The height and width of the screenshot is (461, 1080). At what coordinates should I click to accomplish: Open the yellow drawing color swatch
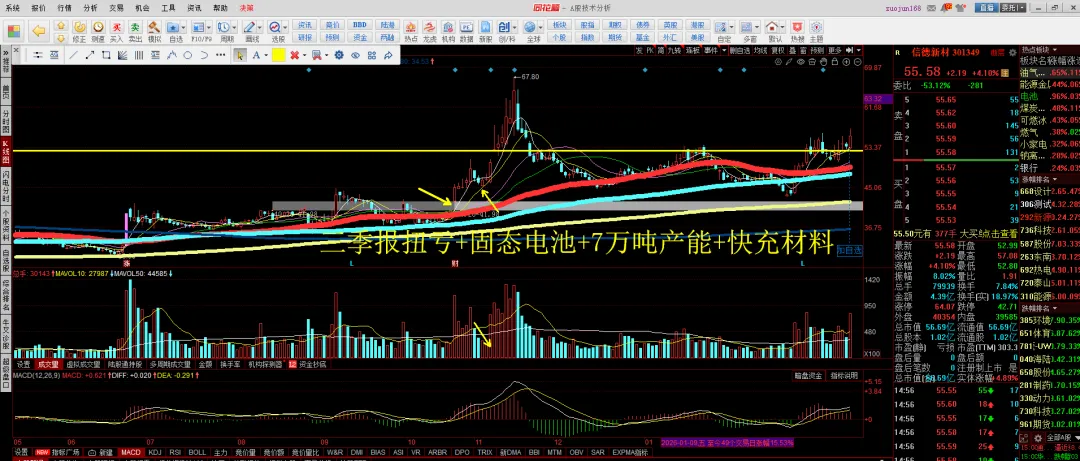pos(279,55)
